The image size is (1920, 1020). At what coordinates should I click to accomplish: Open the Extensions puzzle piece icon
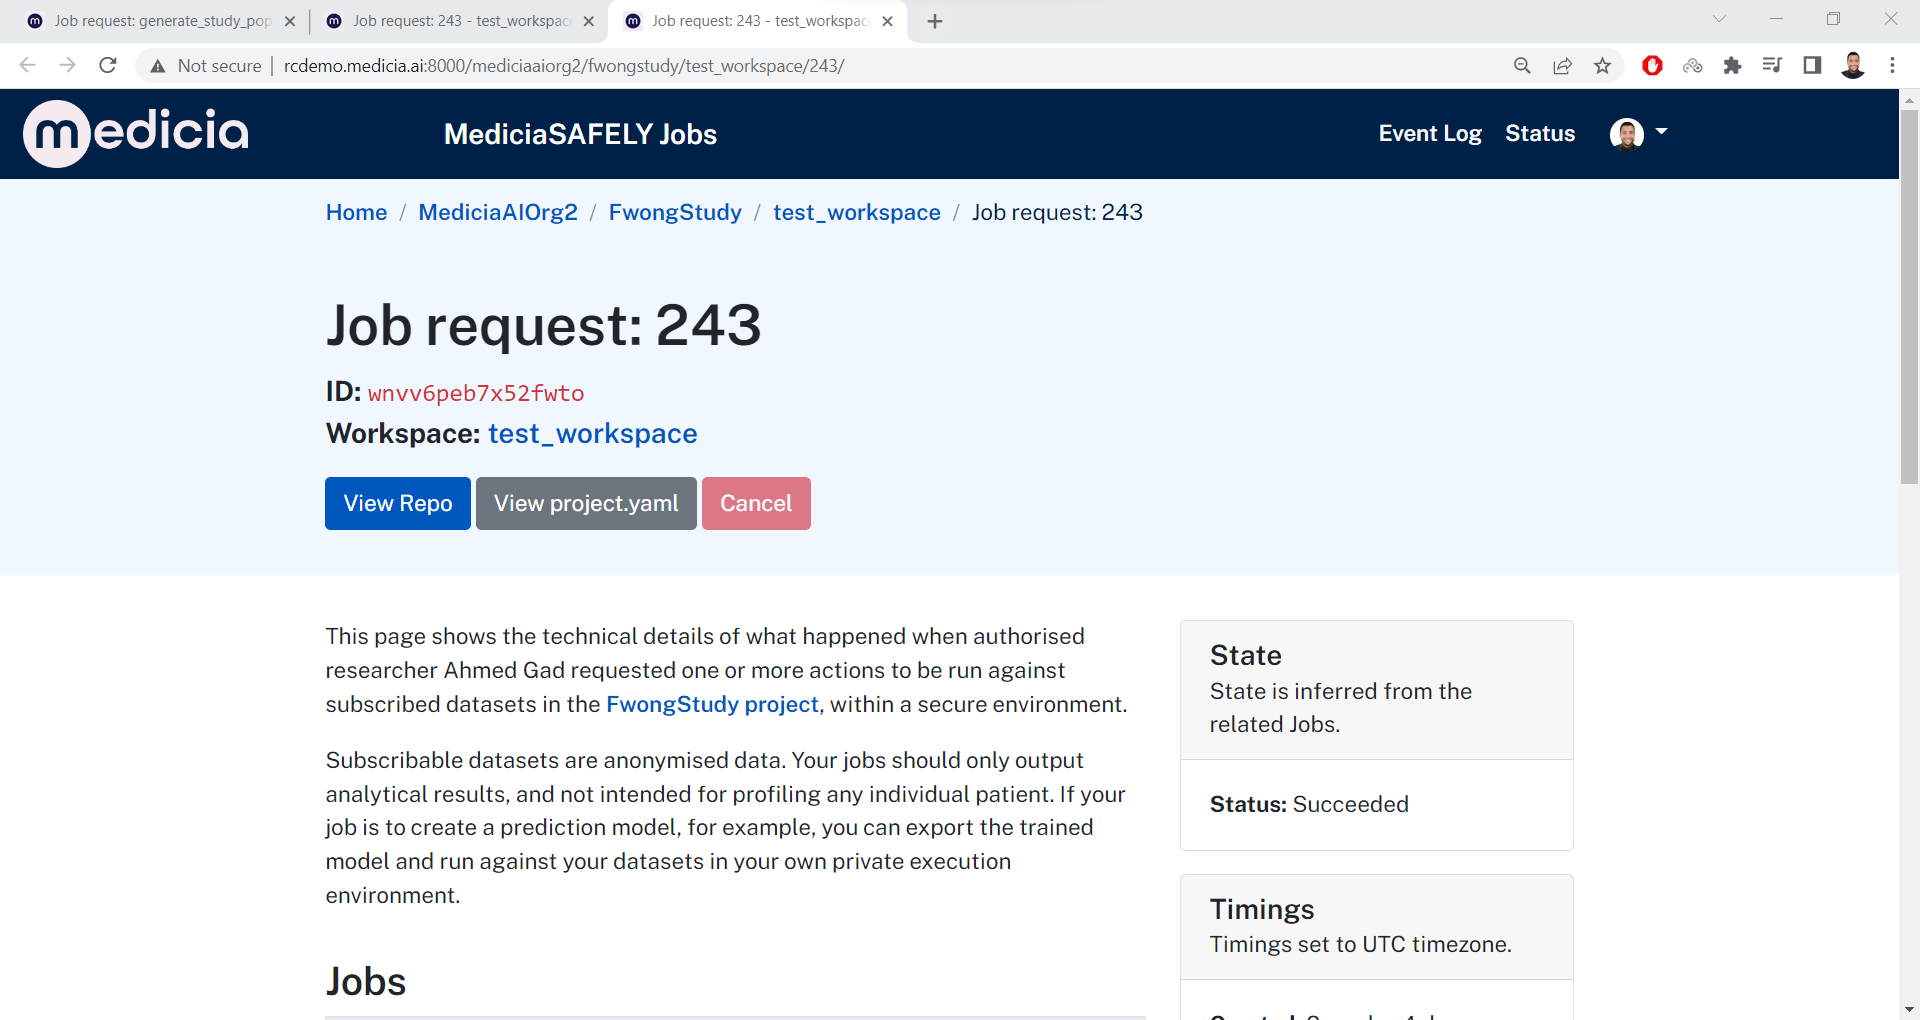coord(1732,66)
